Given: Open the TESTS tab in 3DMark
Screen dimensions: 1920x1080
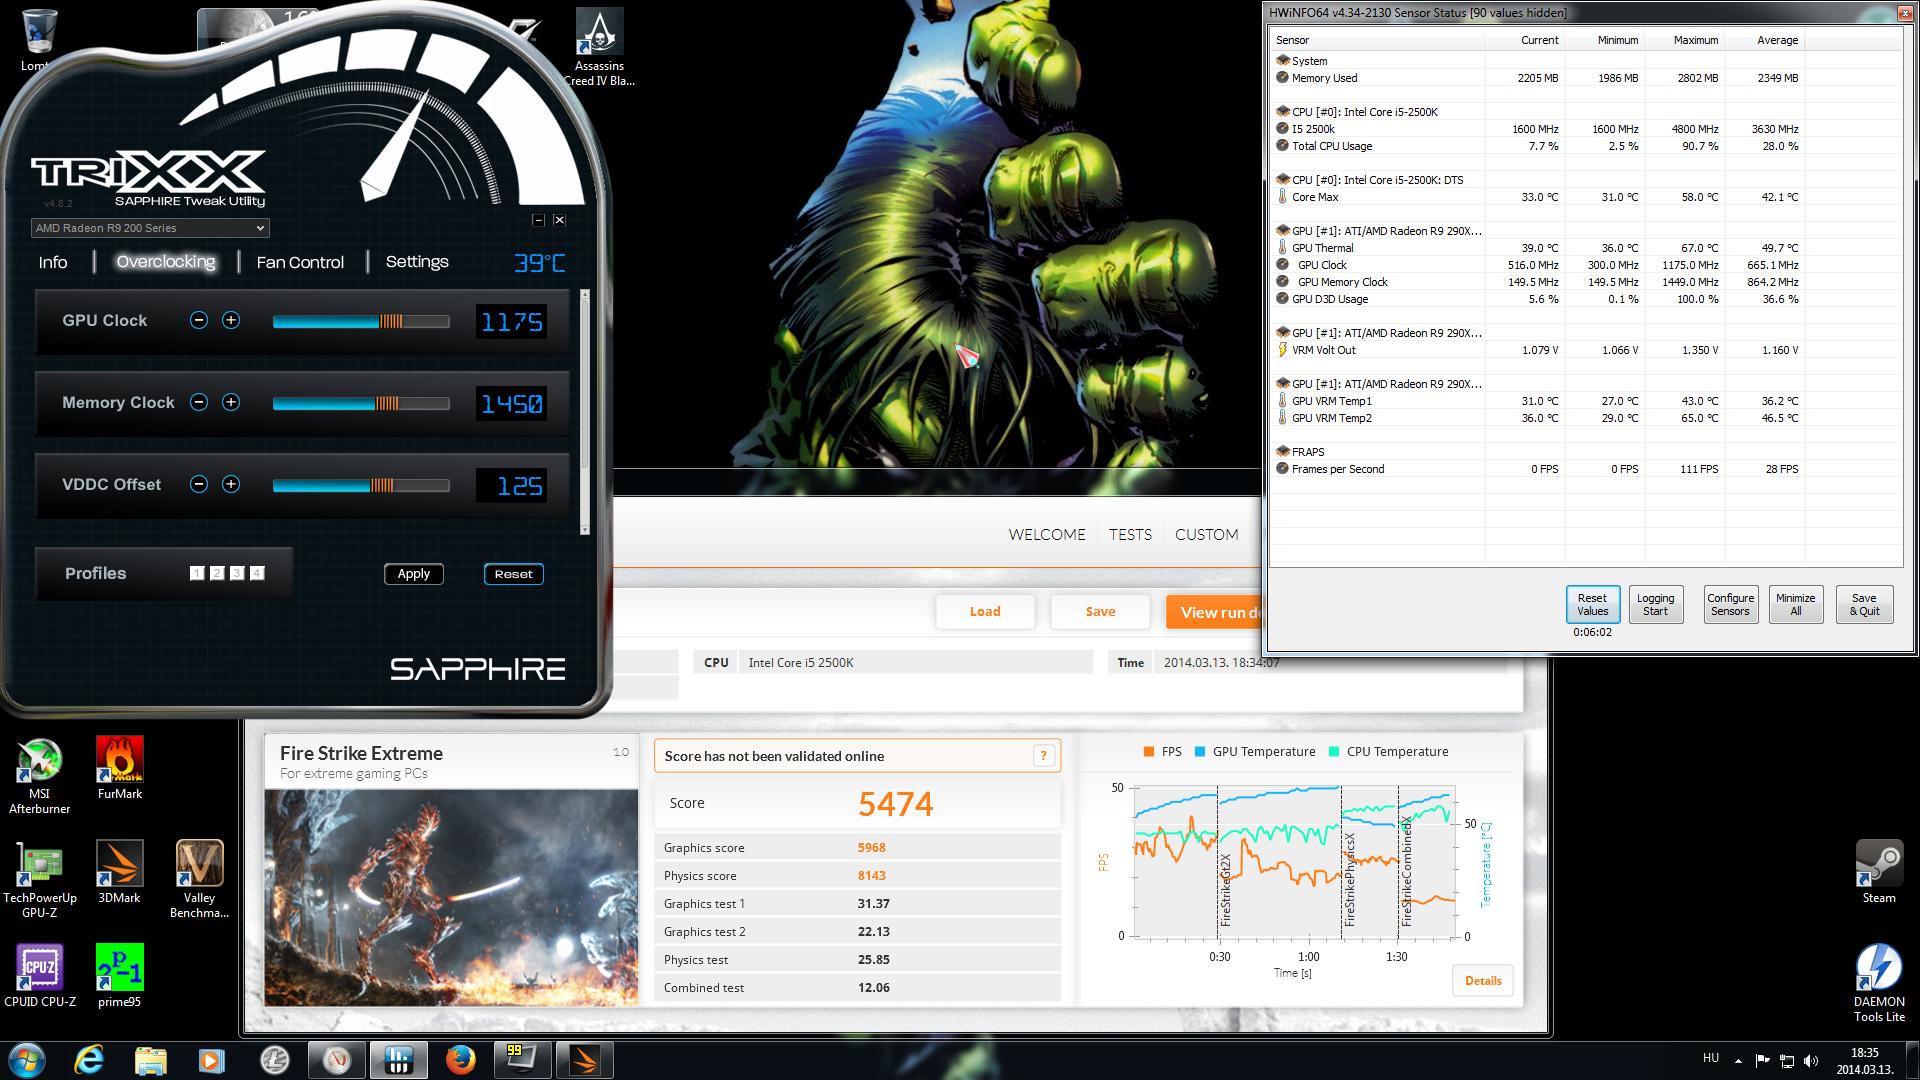Looking at the screenshot, I should tap(1130, 534).
